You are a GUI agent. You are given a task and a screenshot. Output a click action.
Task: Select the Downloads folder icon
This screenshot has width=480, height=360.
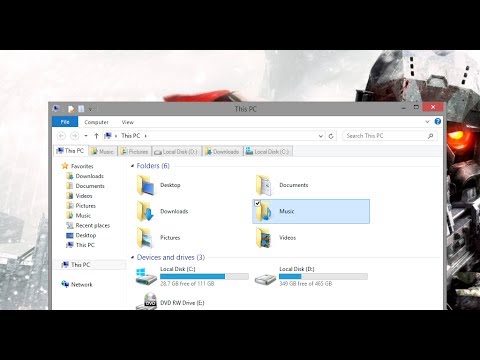point(145,211)
